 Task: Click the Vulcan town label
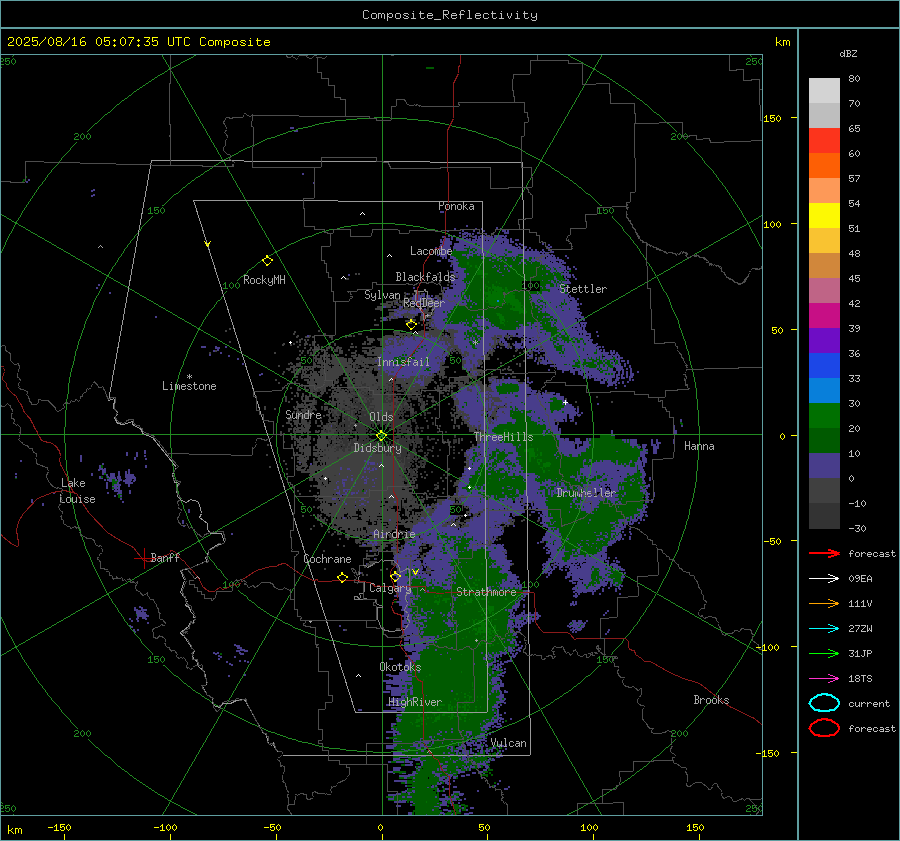[x=508, y=743]
